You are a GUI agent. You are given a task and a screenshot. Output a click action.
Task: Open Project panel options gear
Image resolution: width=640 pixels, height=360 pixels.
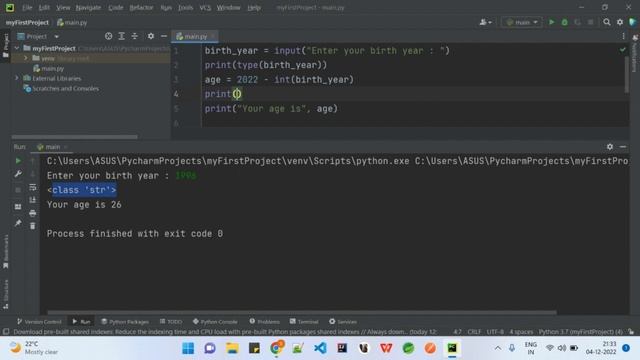click(151, 36)
